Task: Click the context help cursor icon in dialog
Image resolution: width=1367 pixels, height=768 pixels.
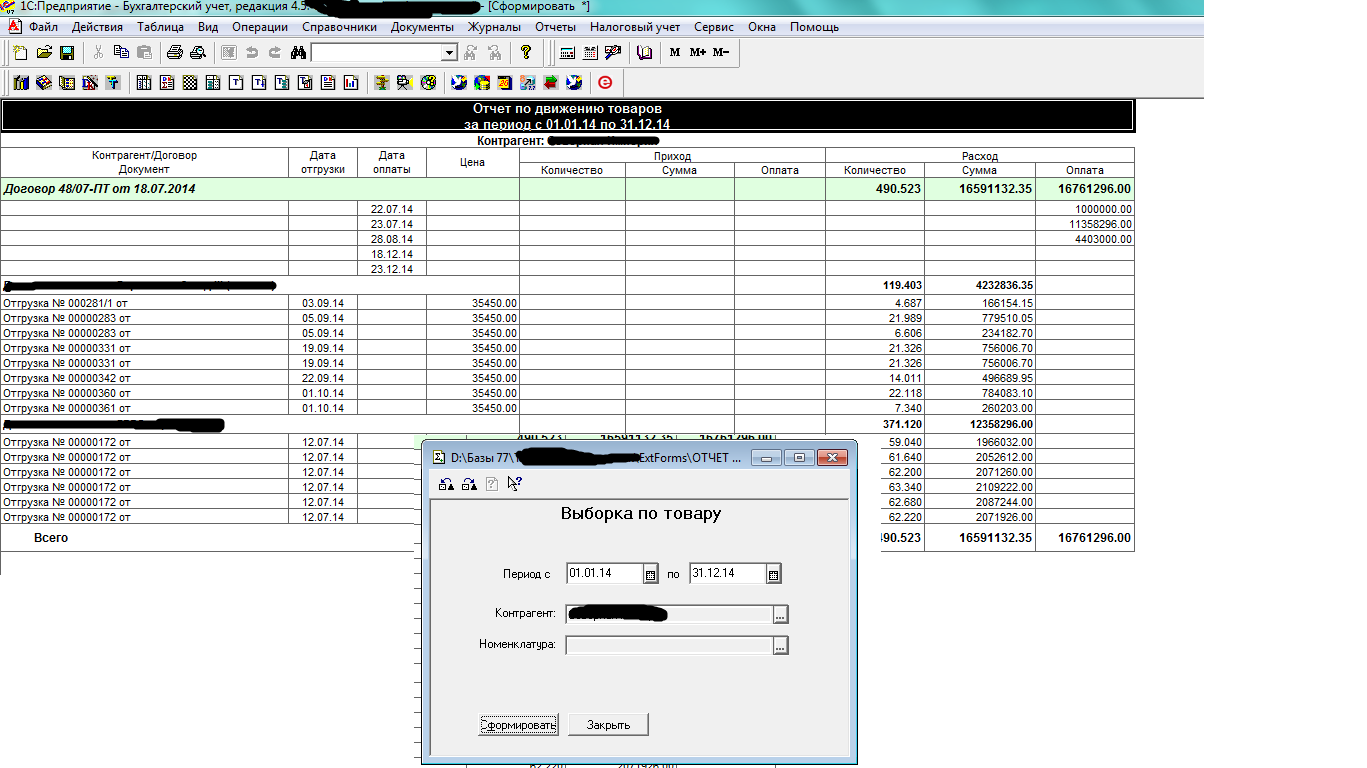Action: click(514, 484)
